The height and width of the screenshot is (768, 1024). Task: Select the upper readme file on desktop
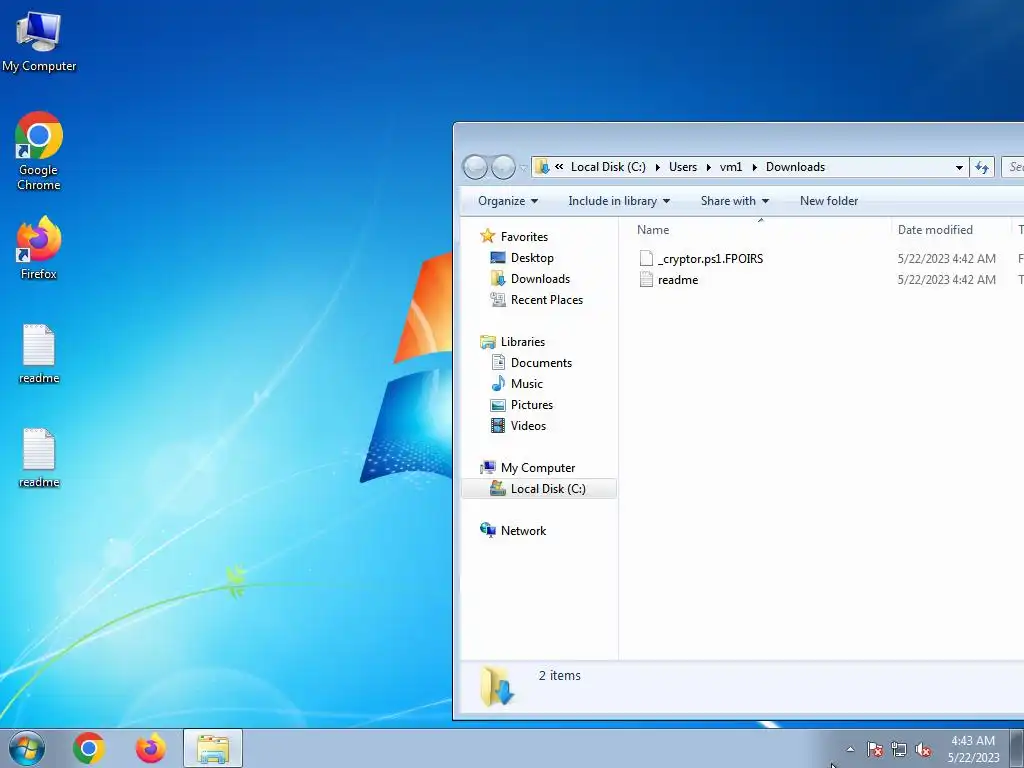39,354
